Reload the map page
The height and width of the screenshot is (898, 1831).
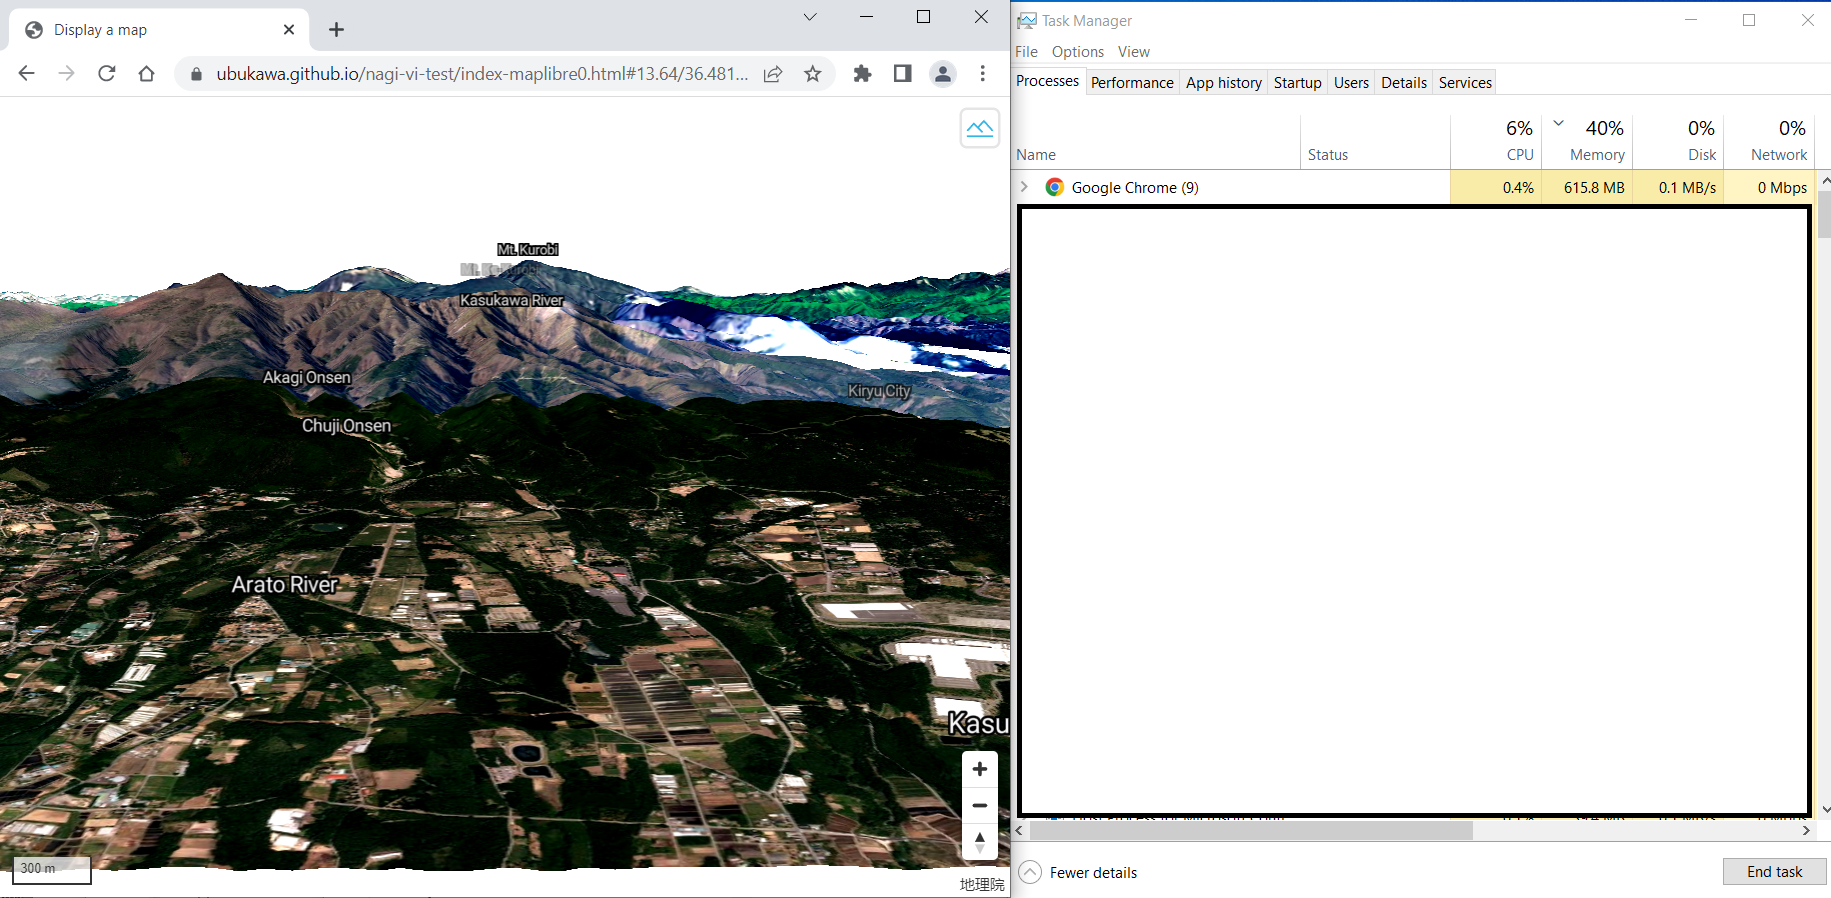coord(106,73)
